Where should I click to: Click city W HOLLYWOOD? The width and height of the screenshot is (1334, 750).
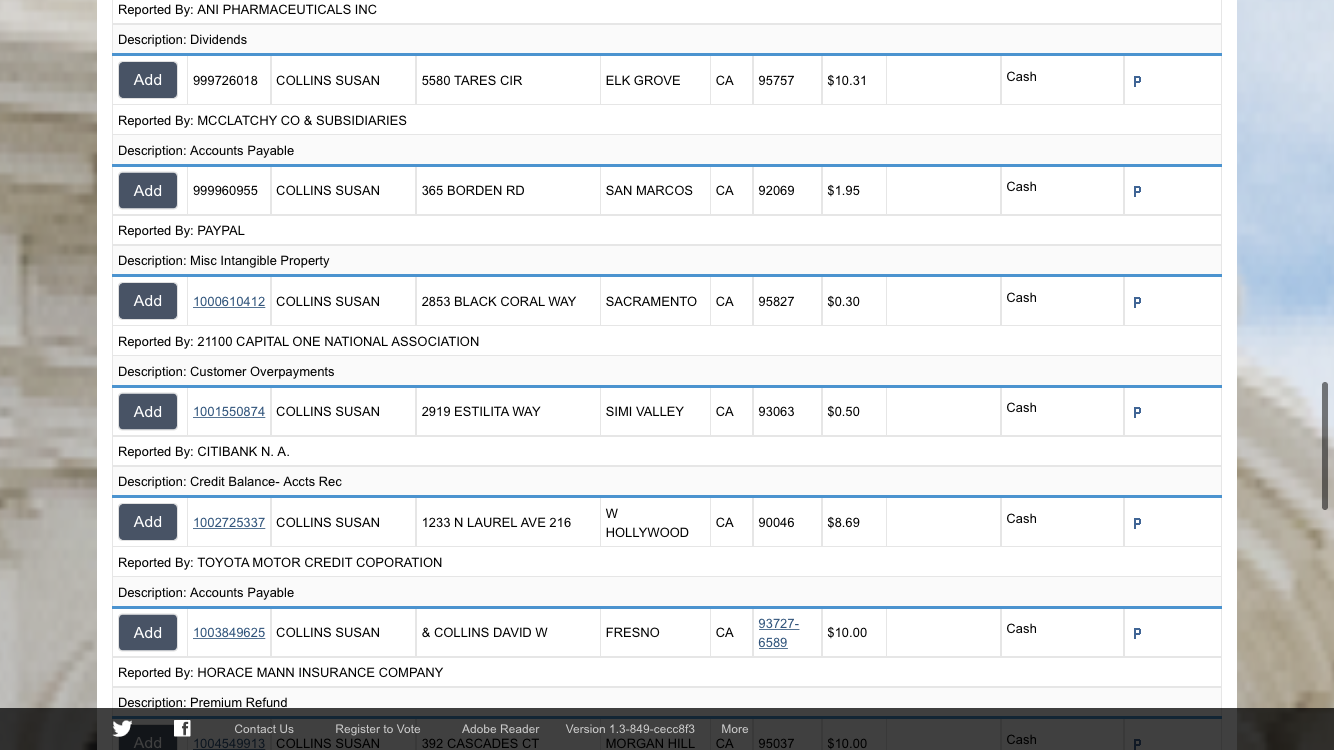[x=647, y=523]
